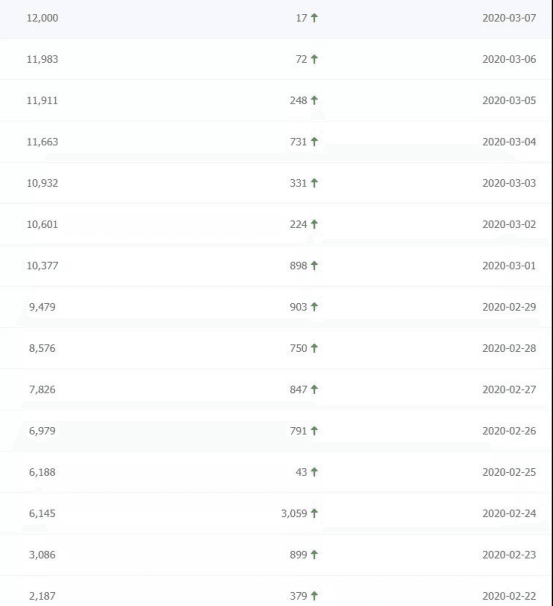Click the date 2020-03-04
The width and height of the screenshot is (553, 606).
click(509, 142)
